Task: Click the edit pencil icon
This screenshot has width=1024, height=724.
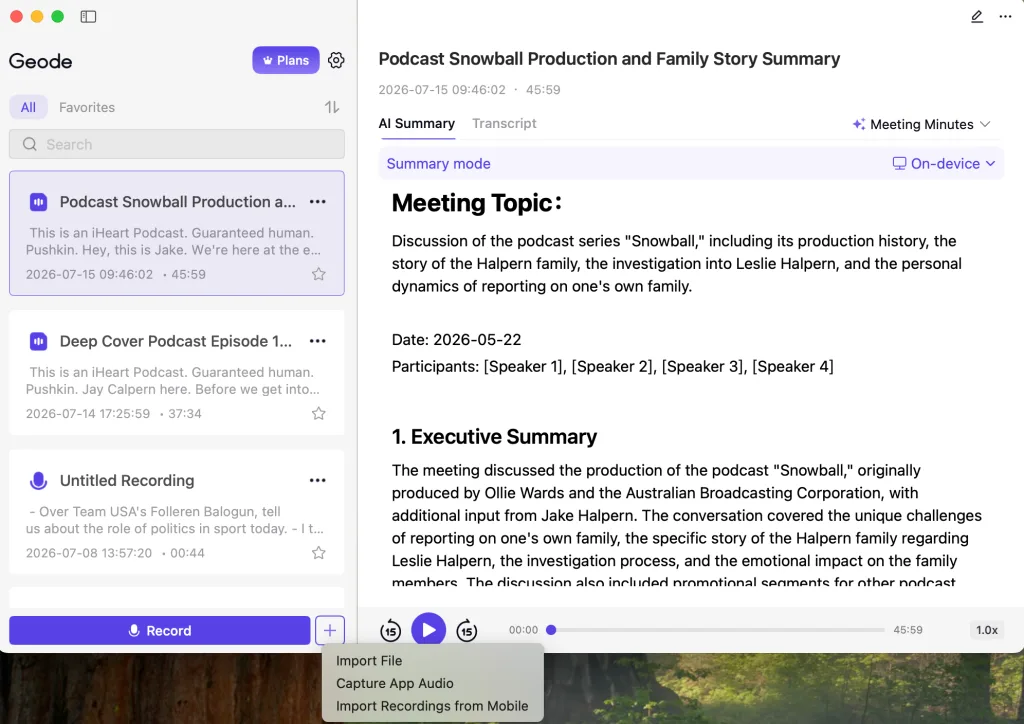Action: coord(976,16)
